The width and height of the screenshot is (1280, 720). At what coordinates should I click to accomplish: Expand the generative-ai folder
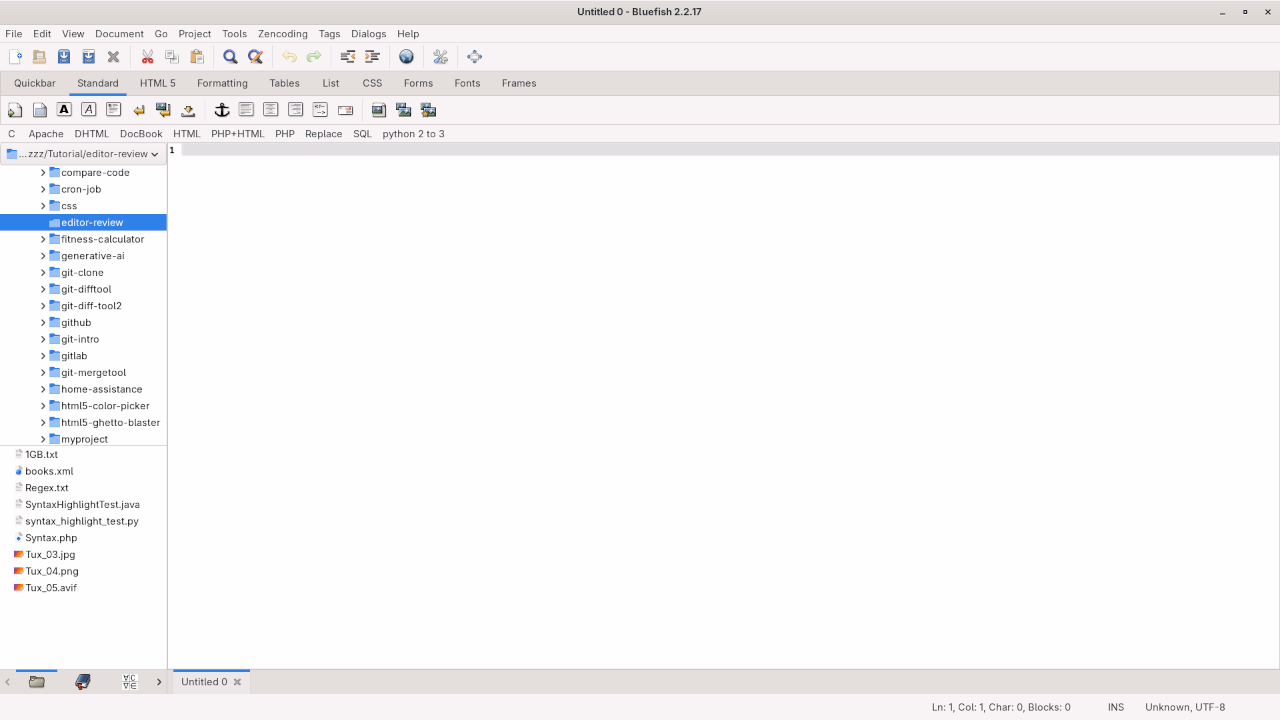click(x=43, y=256)
